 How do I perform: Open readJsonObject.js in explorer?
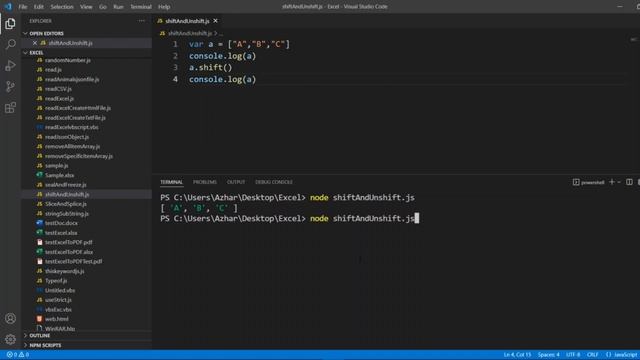pyautogui.click(x=67, y=137)
